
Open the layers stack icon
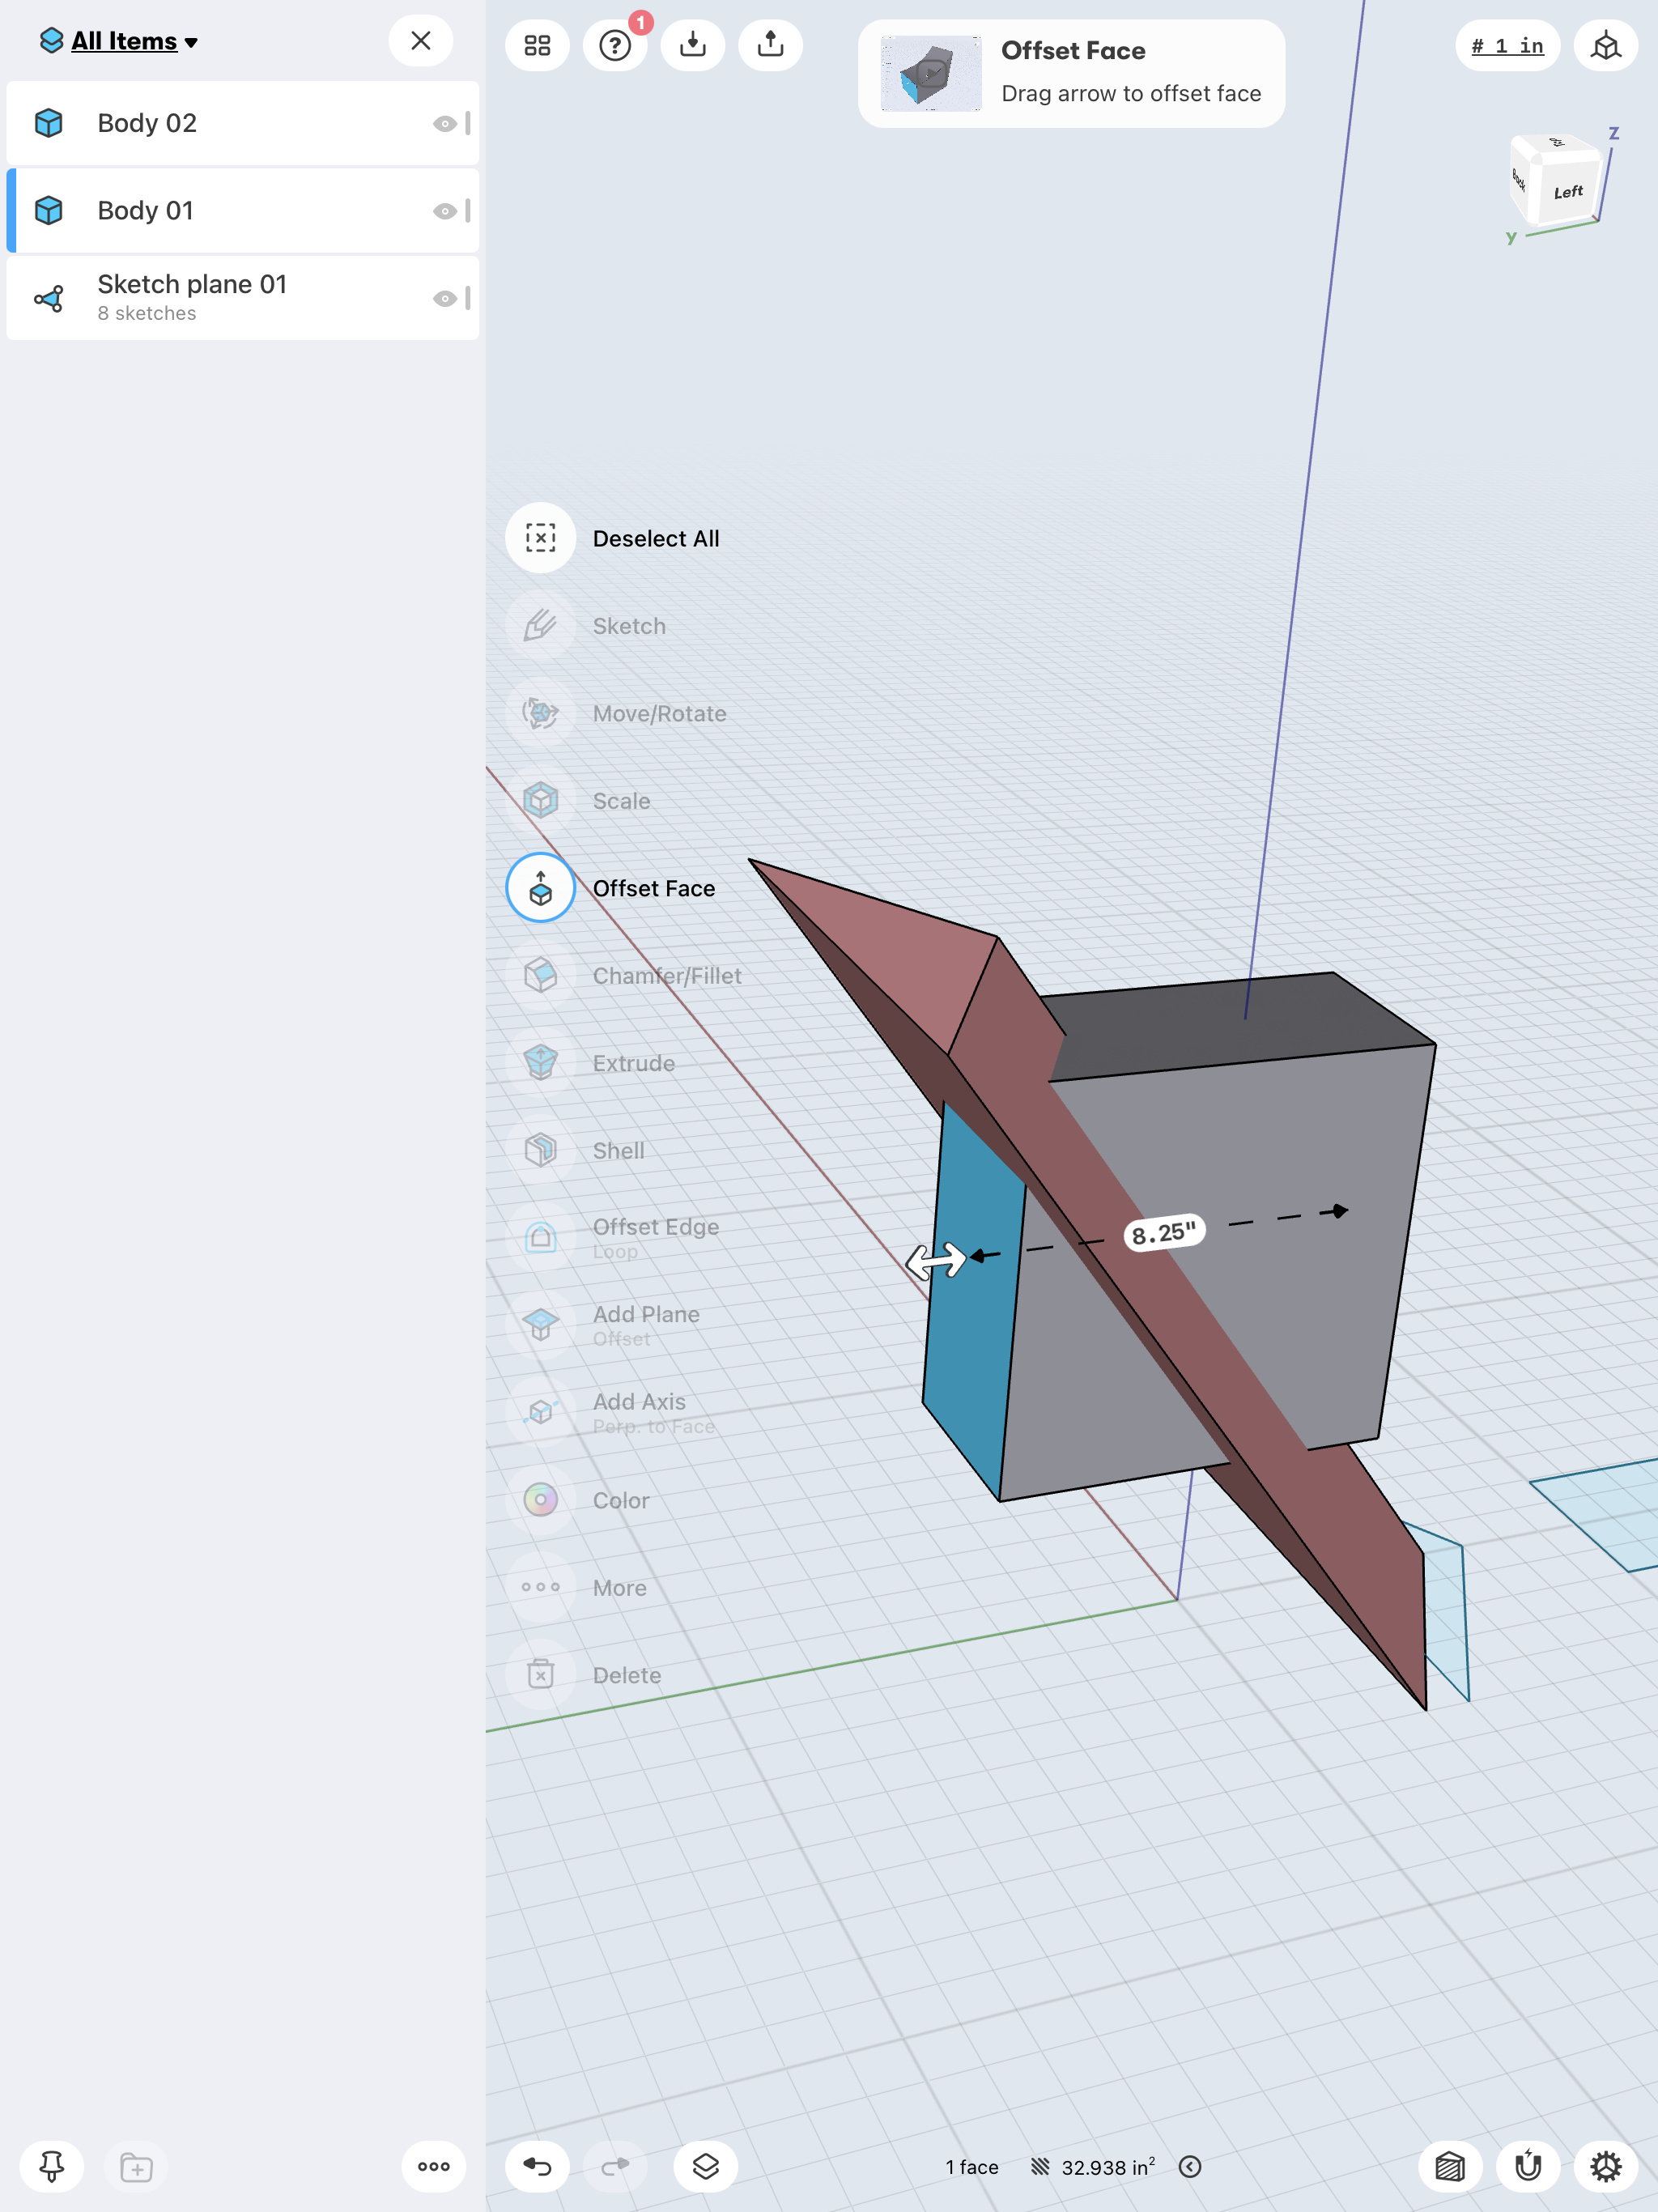point(705,2166)
